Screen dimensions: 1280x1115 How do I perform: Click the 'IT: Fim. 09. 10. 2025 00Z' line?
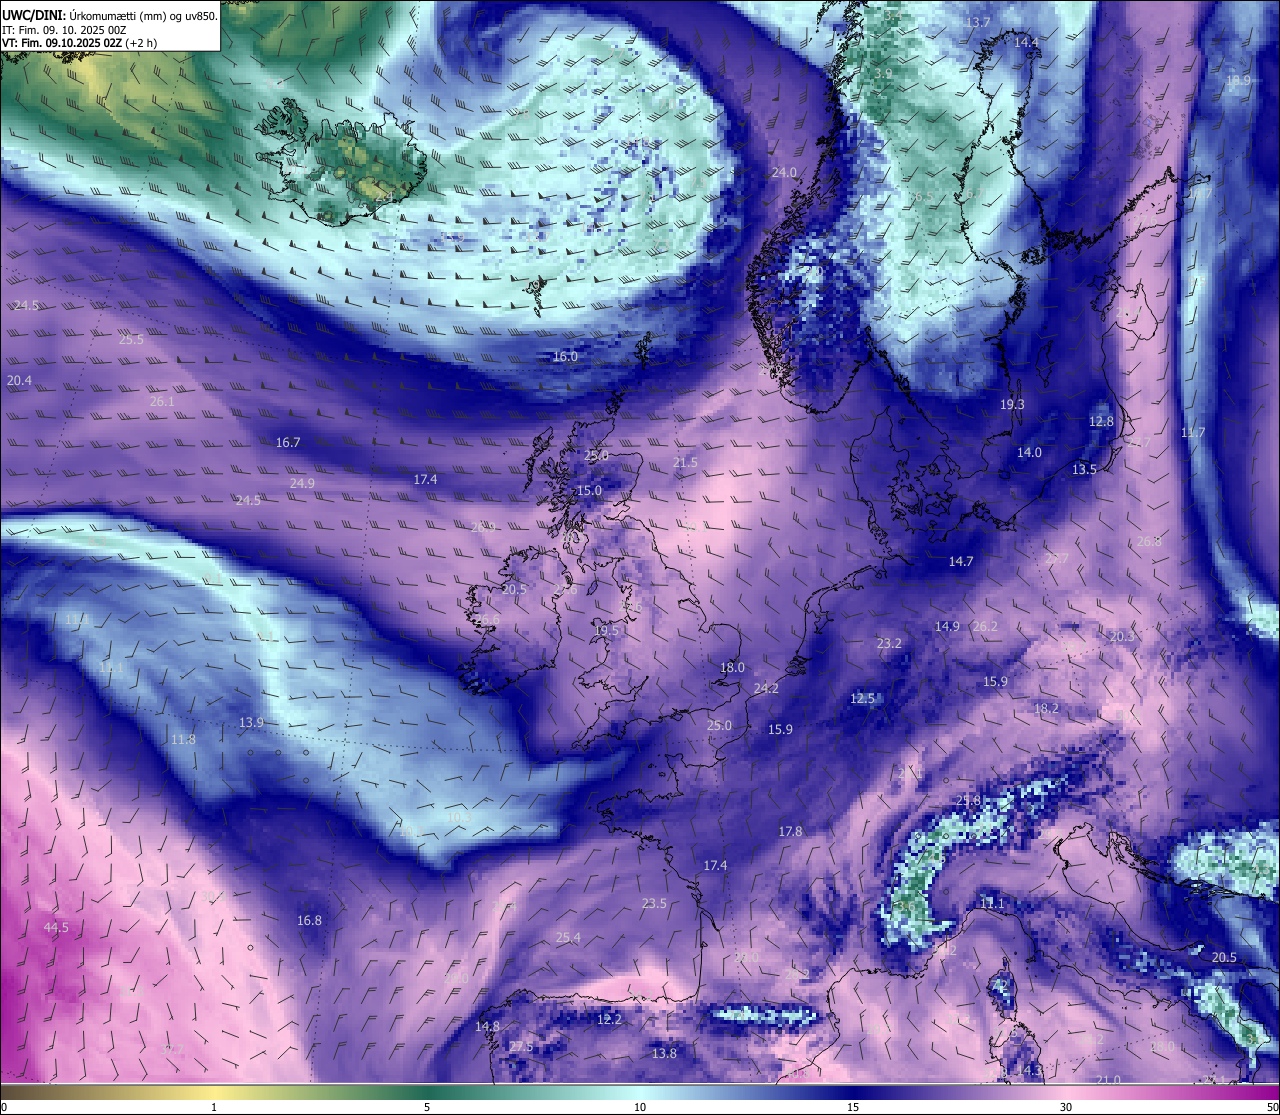(x=64, y=30)
